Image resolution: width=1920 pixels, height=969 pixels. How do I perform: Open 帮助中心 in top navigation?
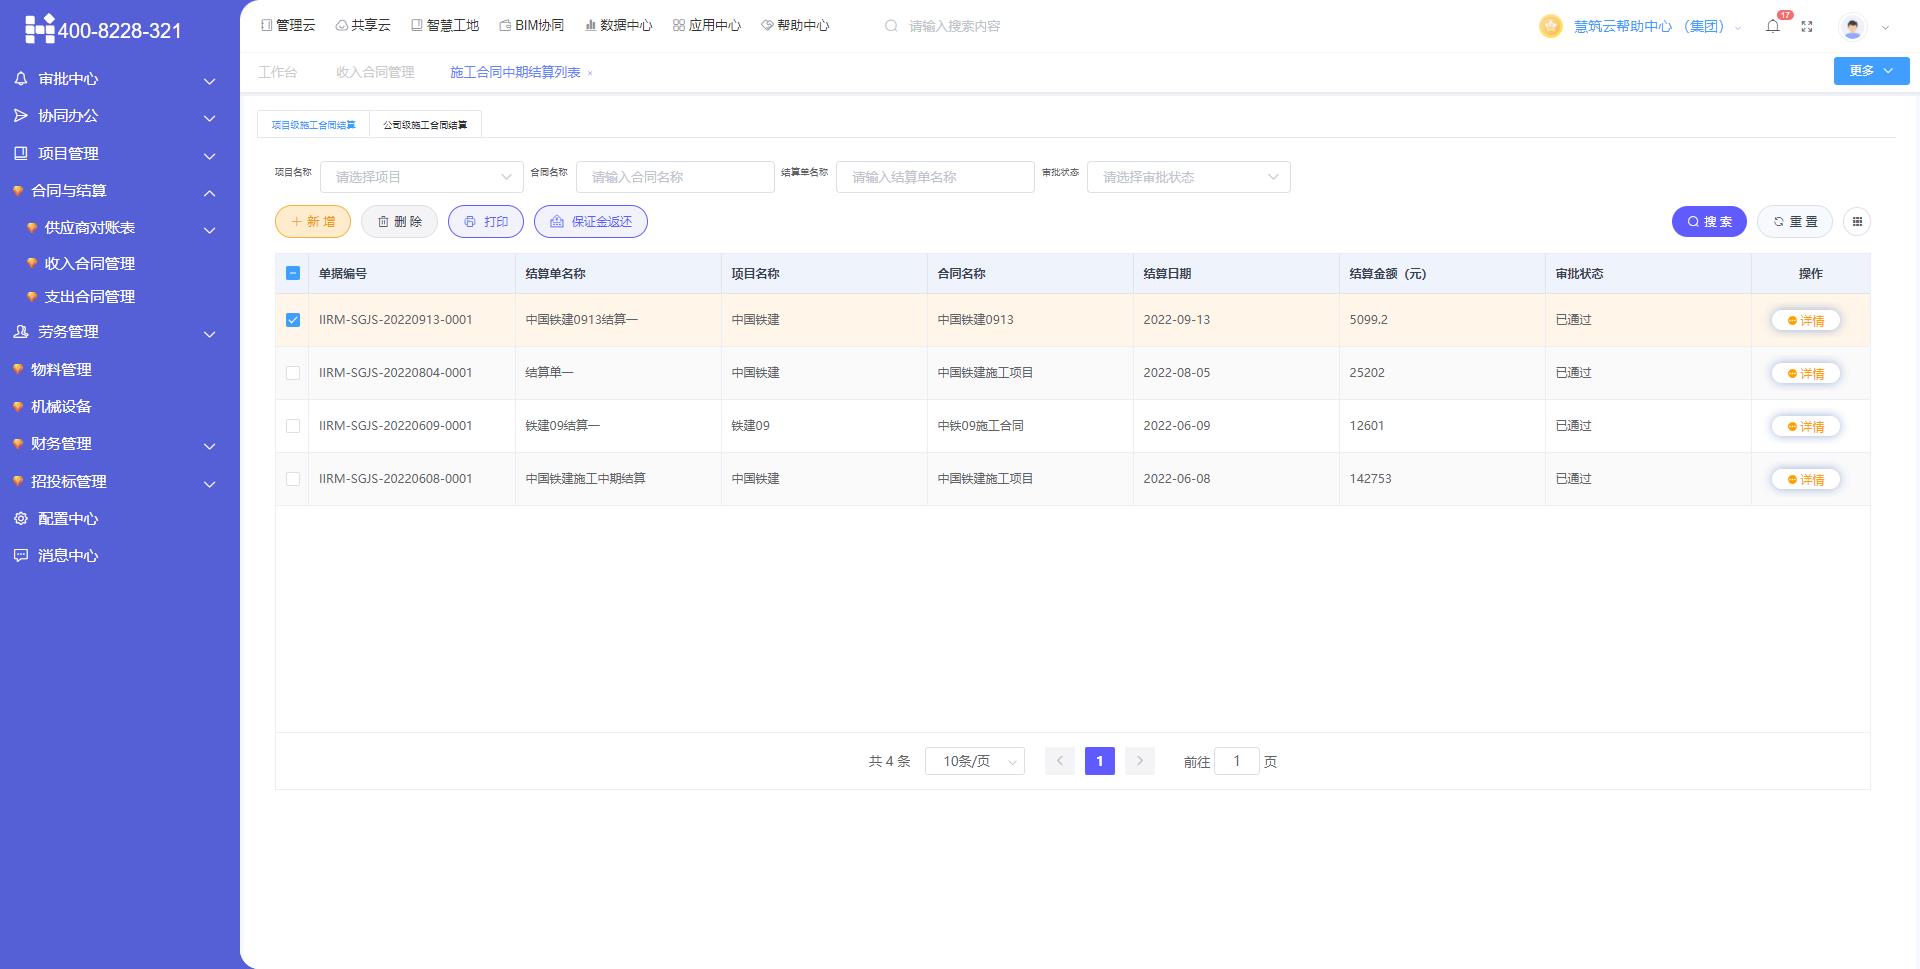click(x=795, y=25)
